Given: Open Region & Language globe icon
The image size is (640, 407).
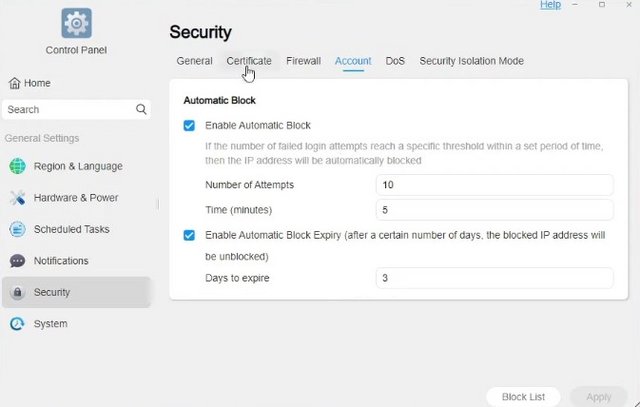Looking at the screenshot, I should (x=18, y=166).
